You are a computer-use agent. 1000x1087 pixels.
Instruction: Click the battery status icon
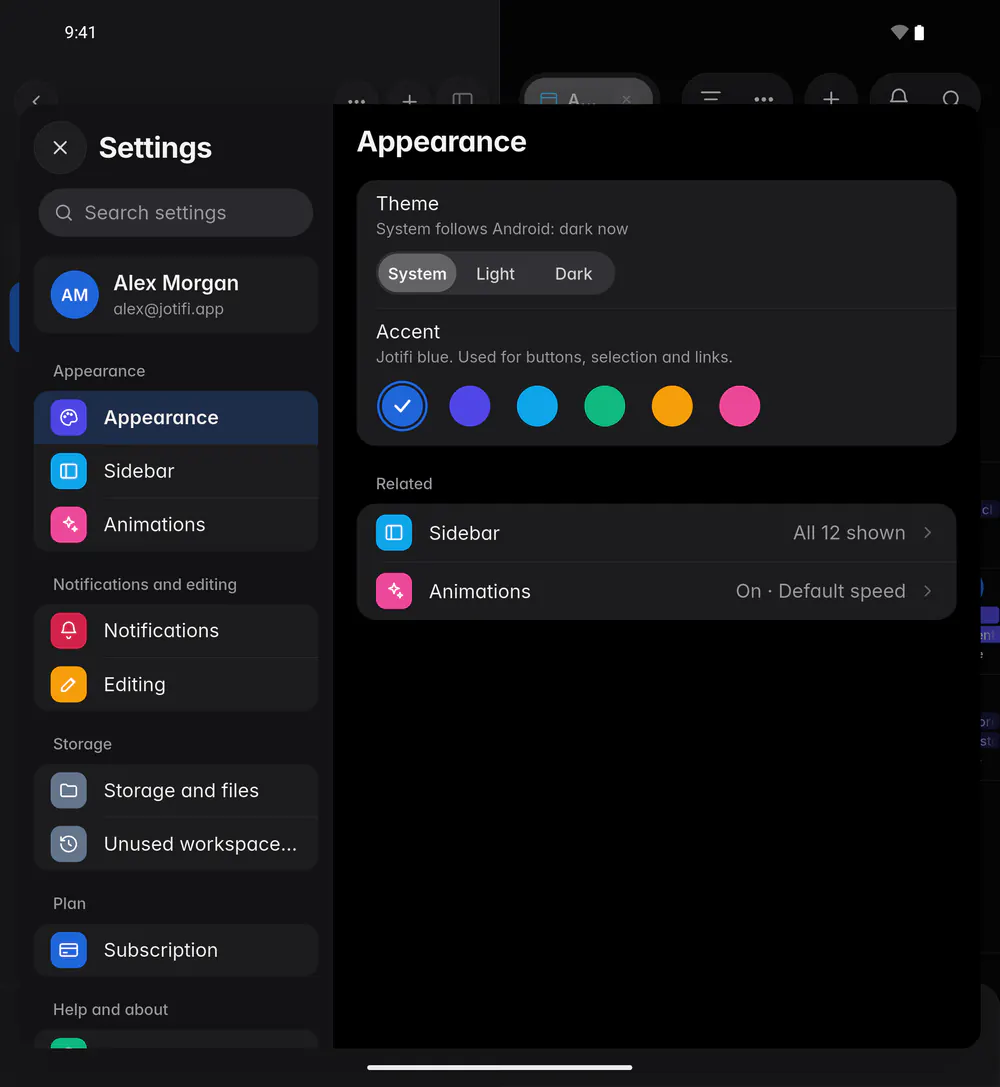pos(919,33)
